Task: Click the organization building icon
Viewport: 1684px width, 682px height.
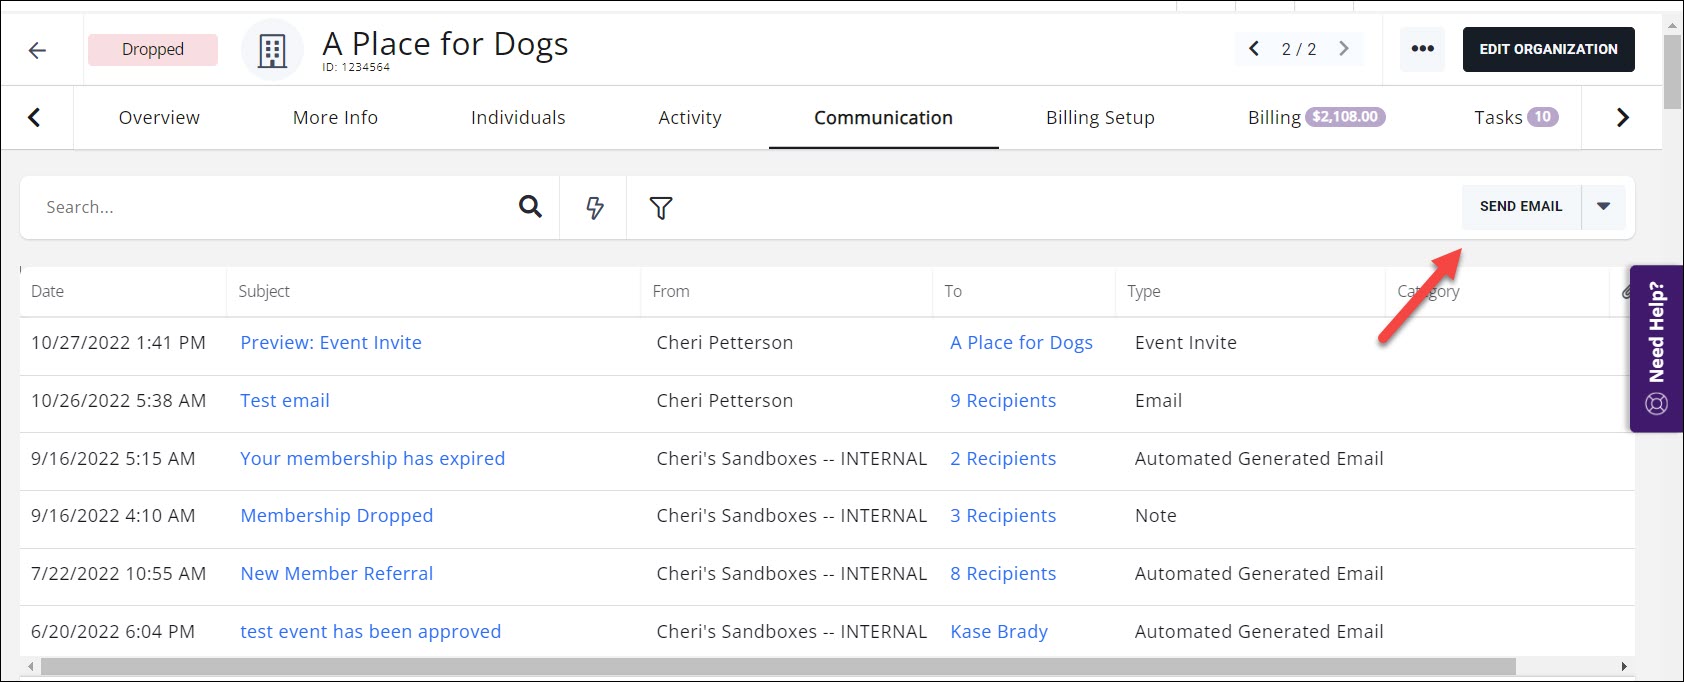Action: (x=272, y=50)
